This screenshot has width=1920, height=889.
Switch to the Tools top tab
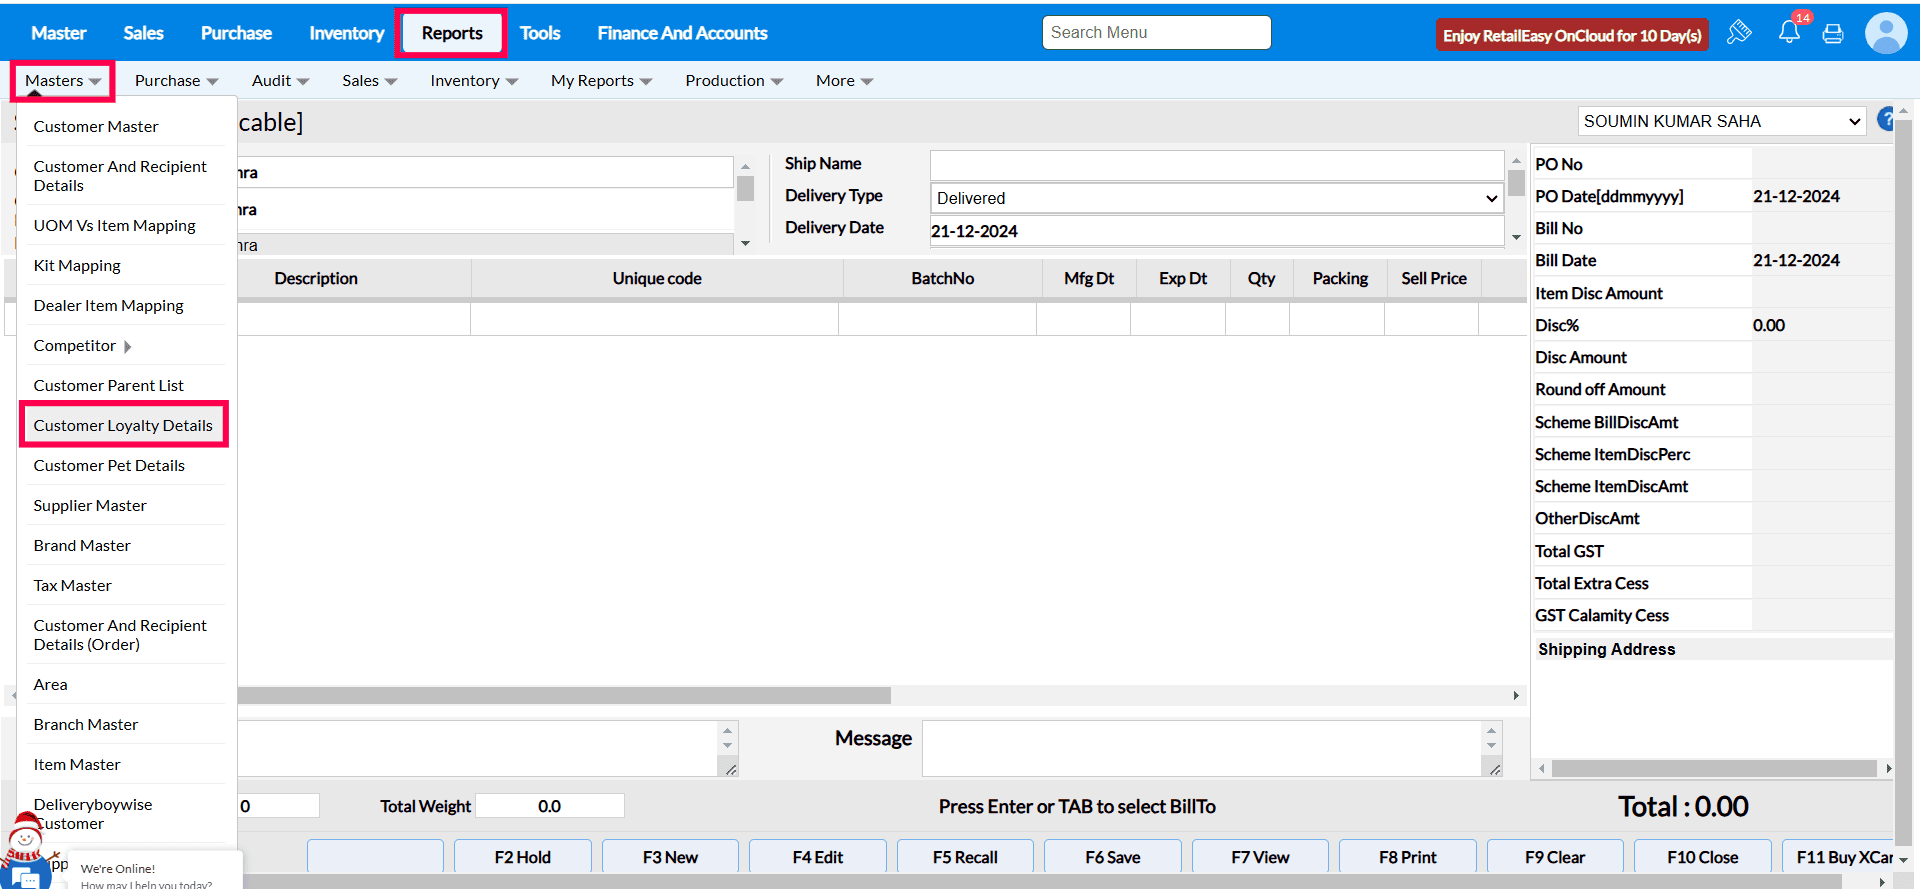(x=540, y=33)
